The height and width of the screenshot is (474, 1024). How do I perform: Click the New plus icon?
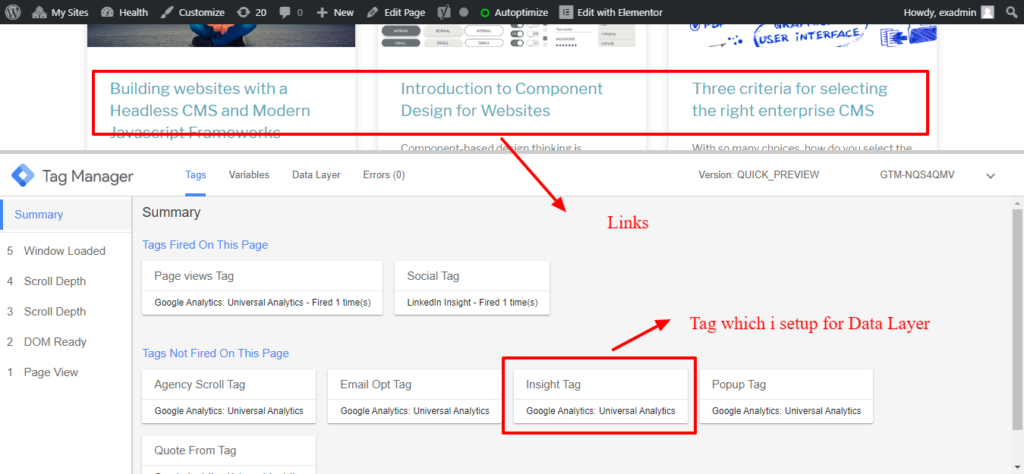tap(321, 12)
